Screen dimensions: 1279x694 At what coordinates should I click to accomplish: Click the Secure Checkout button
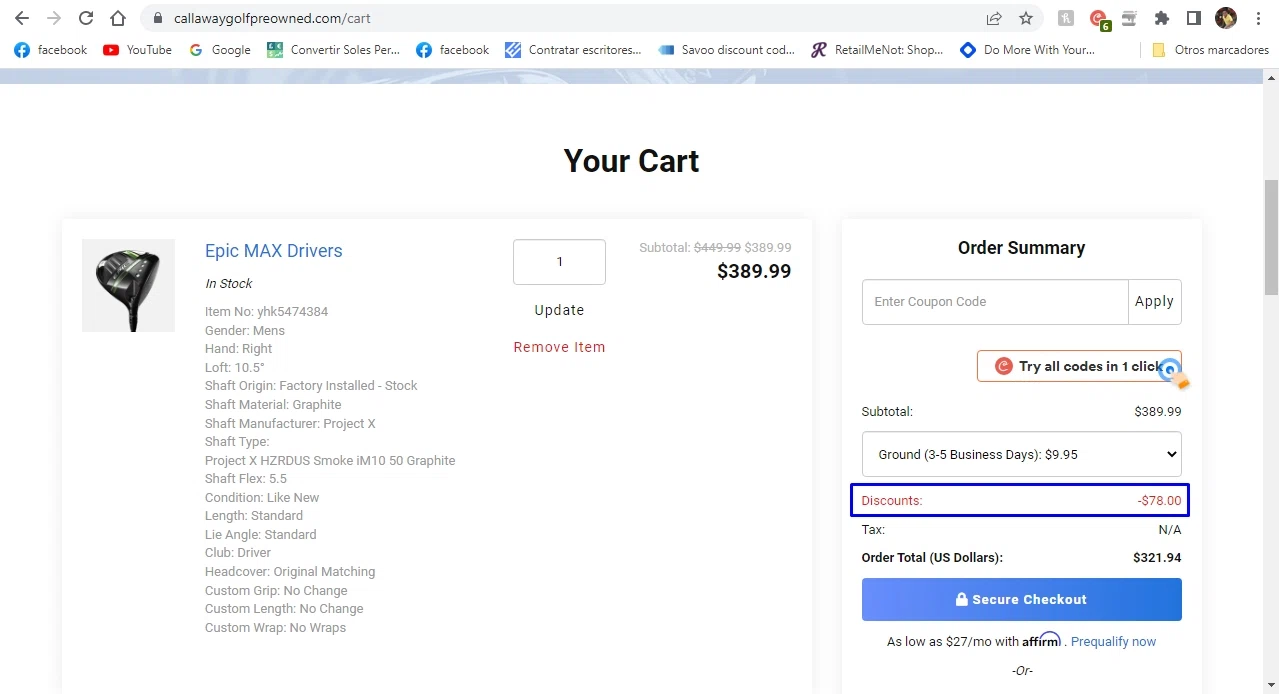coord(1021,599)
